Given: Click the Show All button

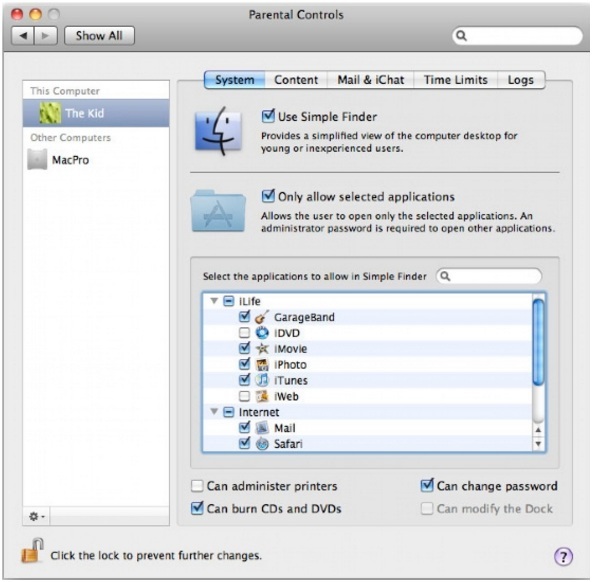Looking at the screenshot, I should [99, 36].
